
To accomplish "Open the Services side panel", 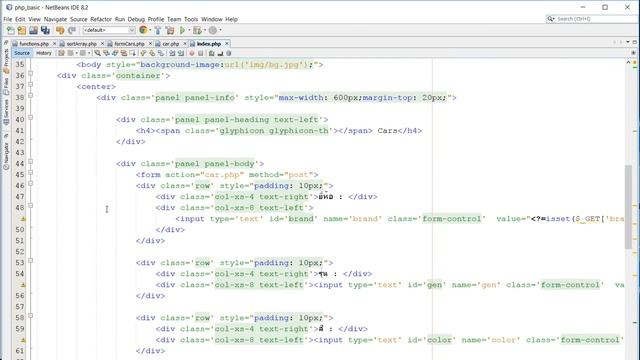I will click(6, 111).
